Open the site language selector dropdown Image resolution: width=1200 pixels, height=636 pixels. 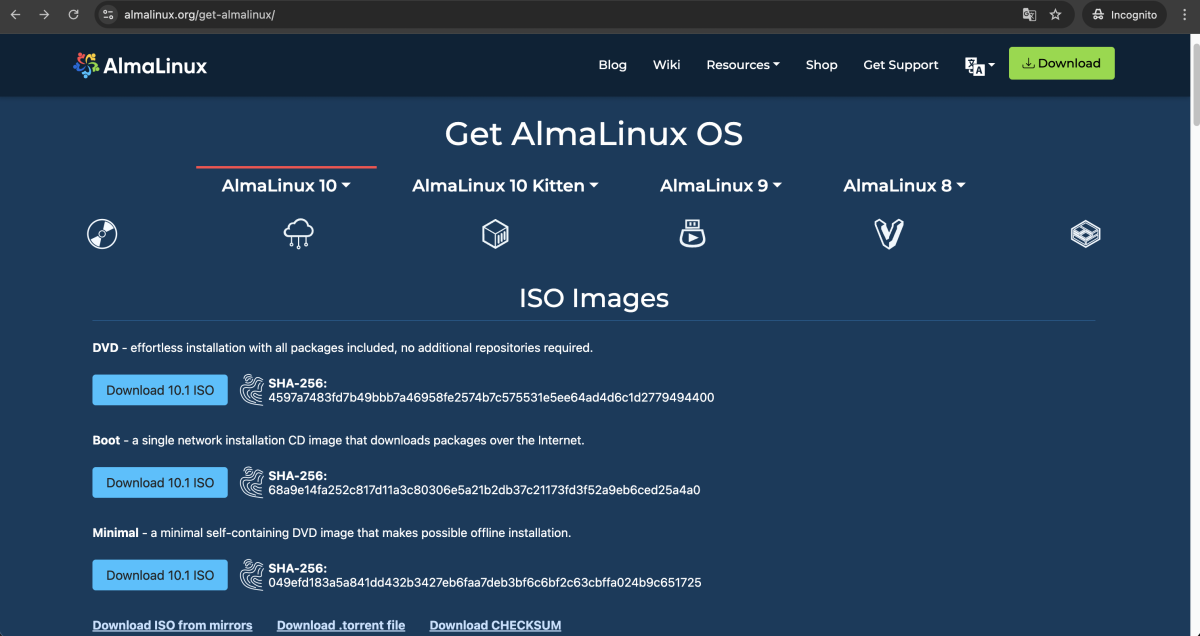coord(974,66)
